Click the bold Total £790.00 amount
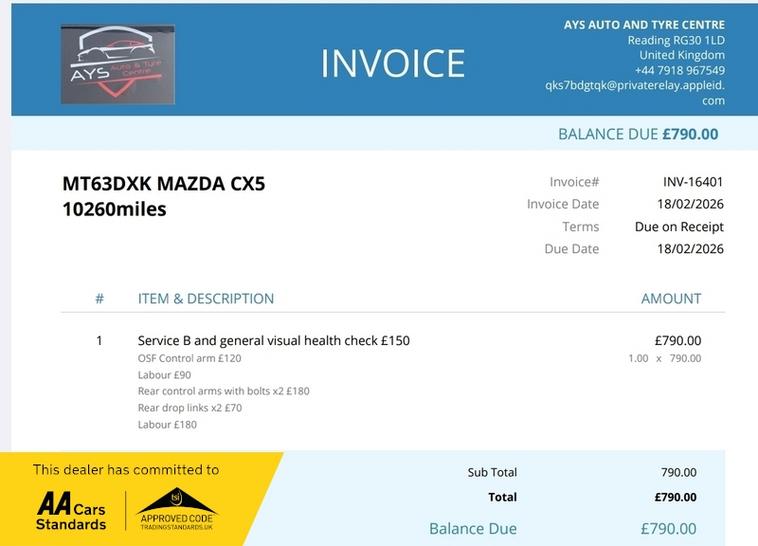Screen dimensions: 758x546 click(677, 497)
